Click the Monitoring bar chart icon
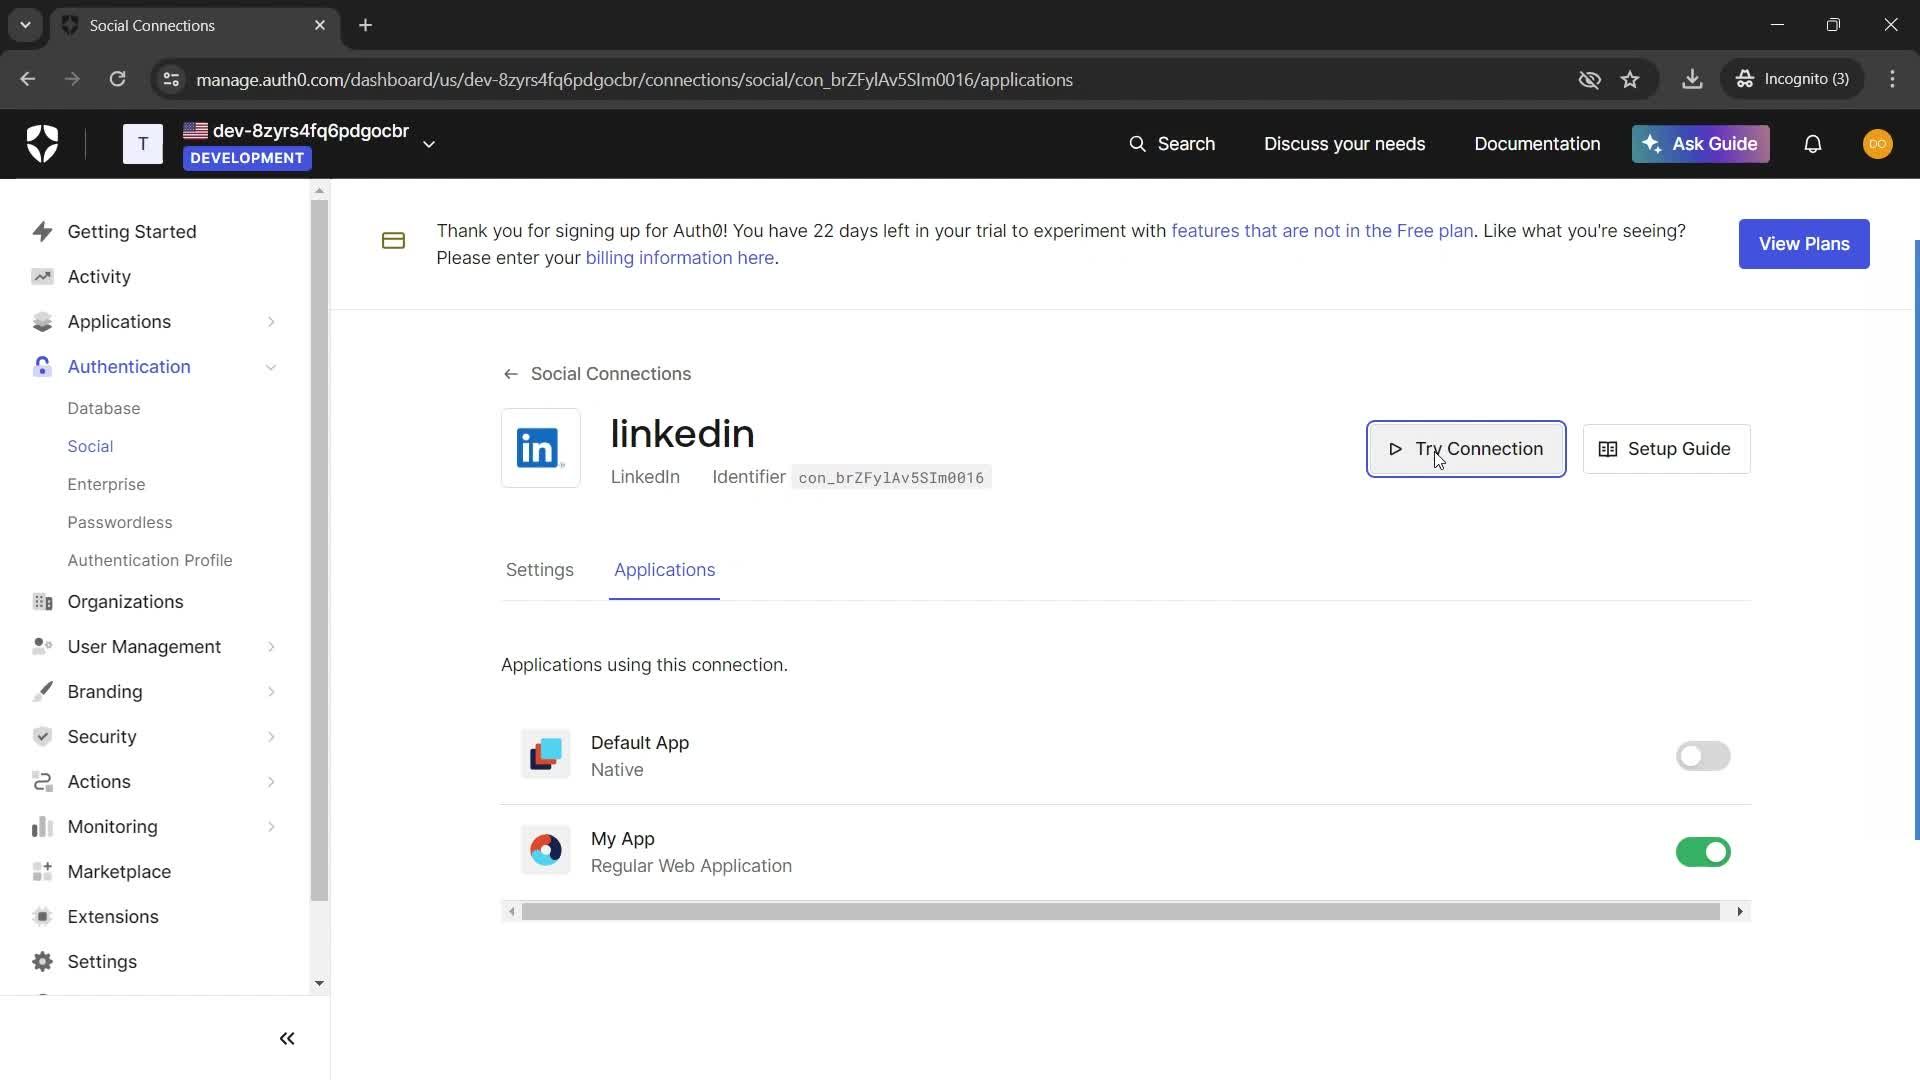This screenshot has height=1080, width=1920. (42, 827)
